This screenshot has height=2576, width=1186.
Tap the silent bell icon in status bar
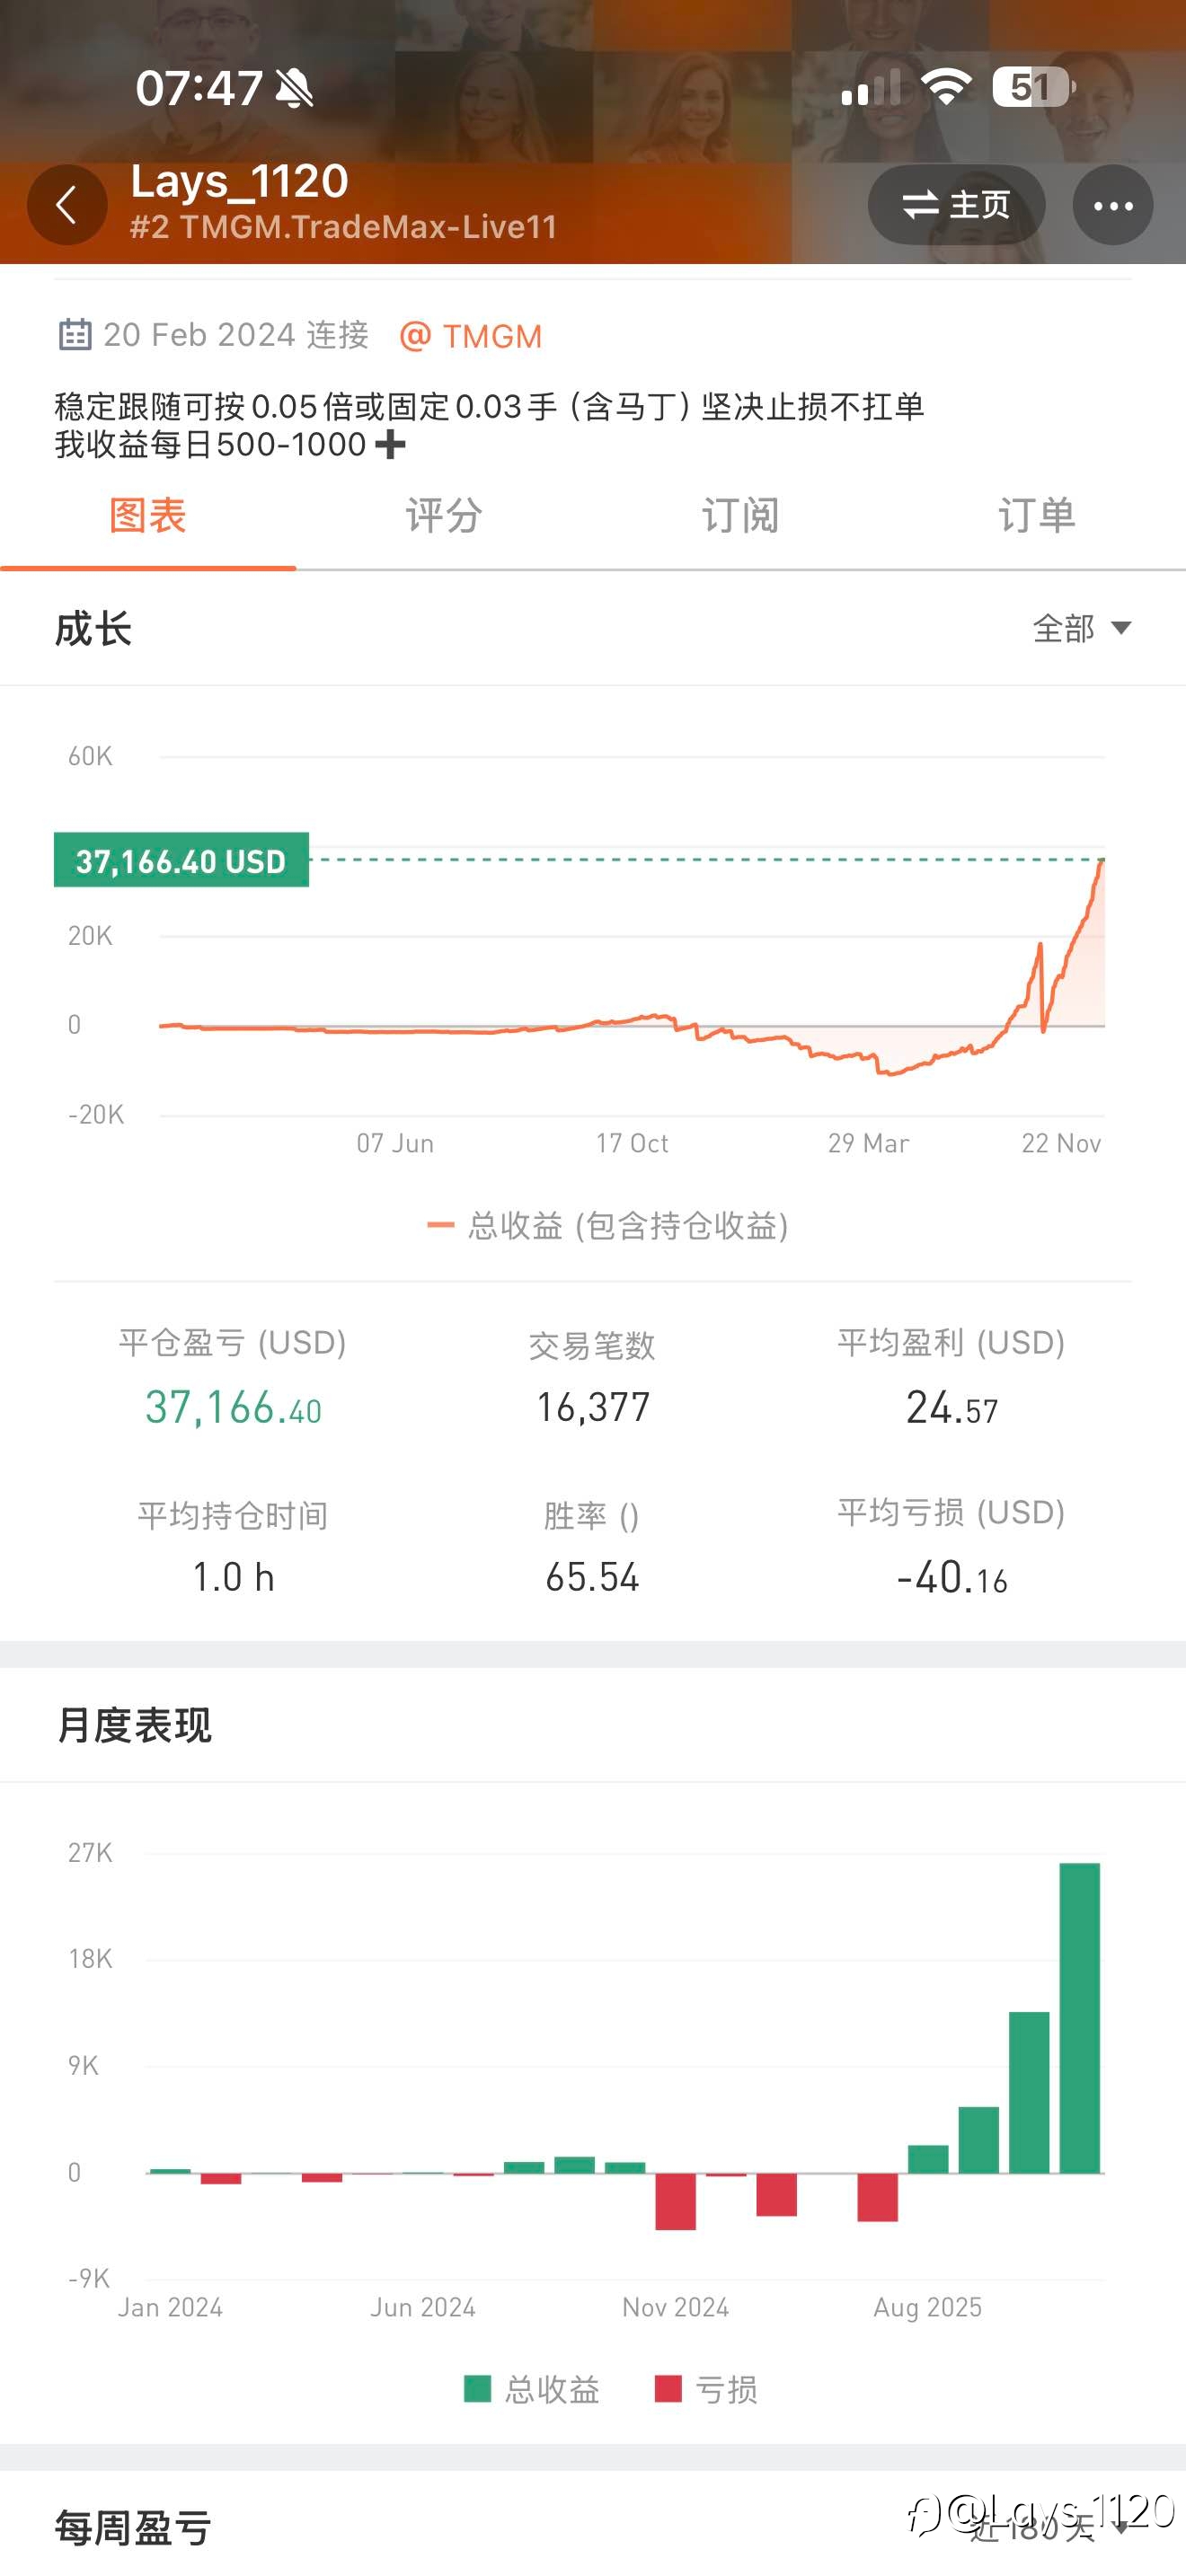click(x=294, y=88)
